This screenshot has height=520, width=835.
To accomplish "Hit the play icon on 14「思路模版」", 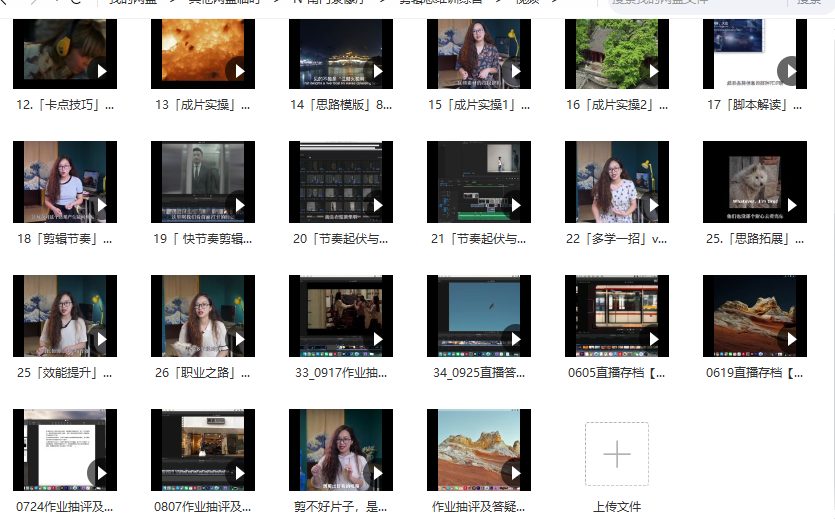I will pyautogui.click(x=377, y=71).
